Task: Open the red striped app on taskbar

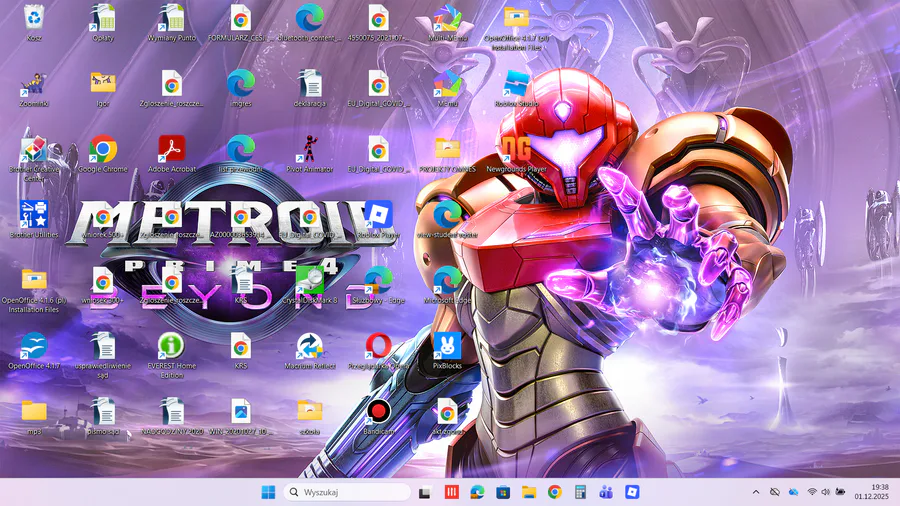Action: 451,492
